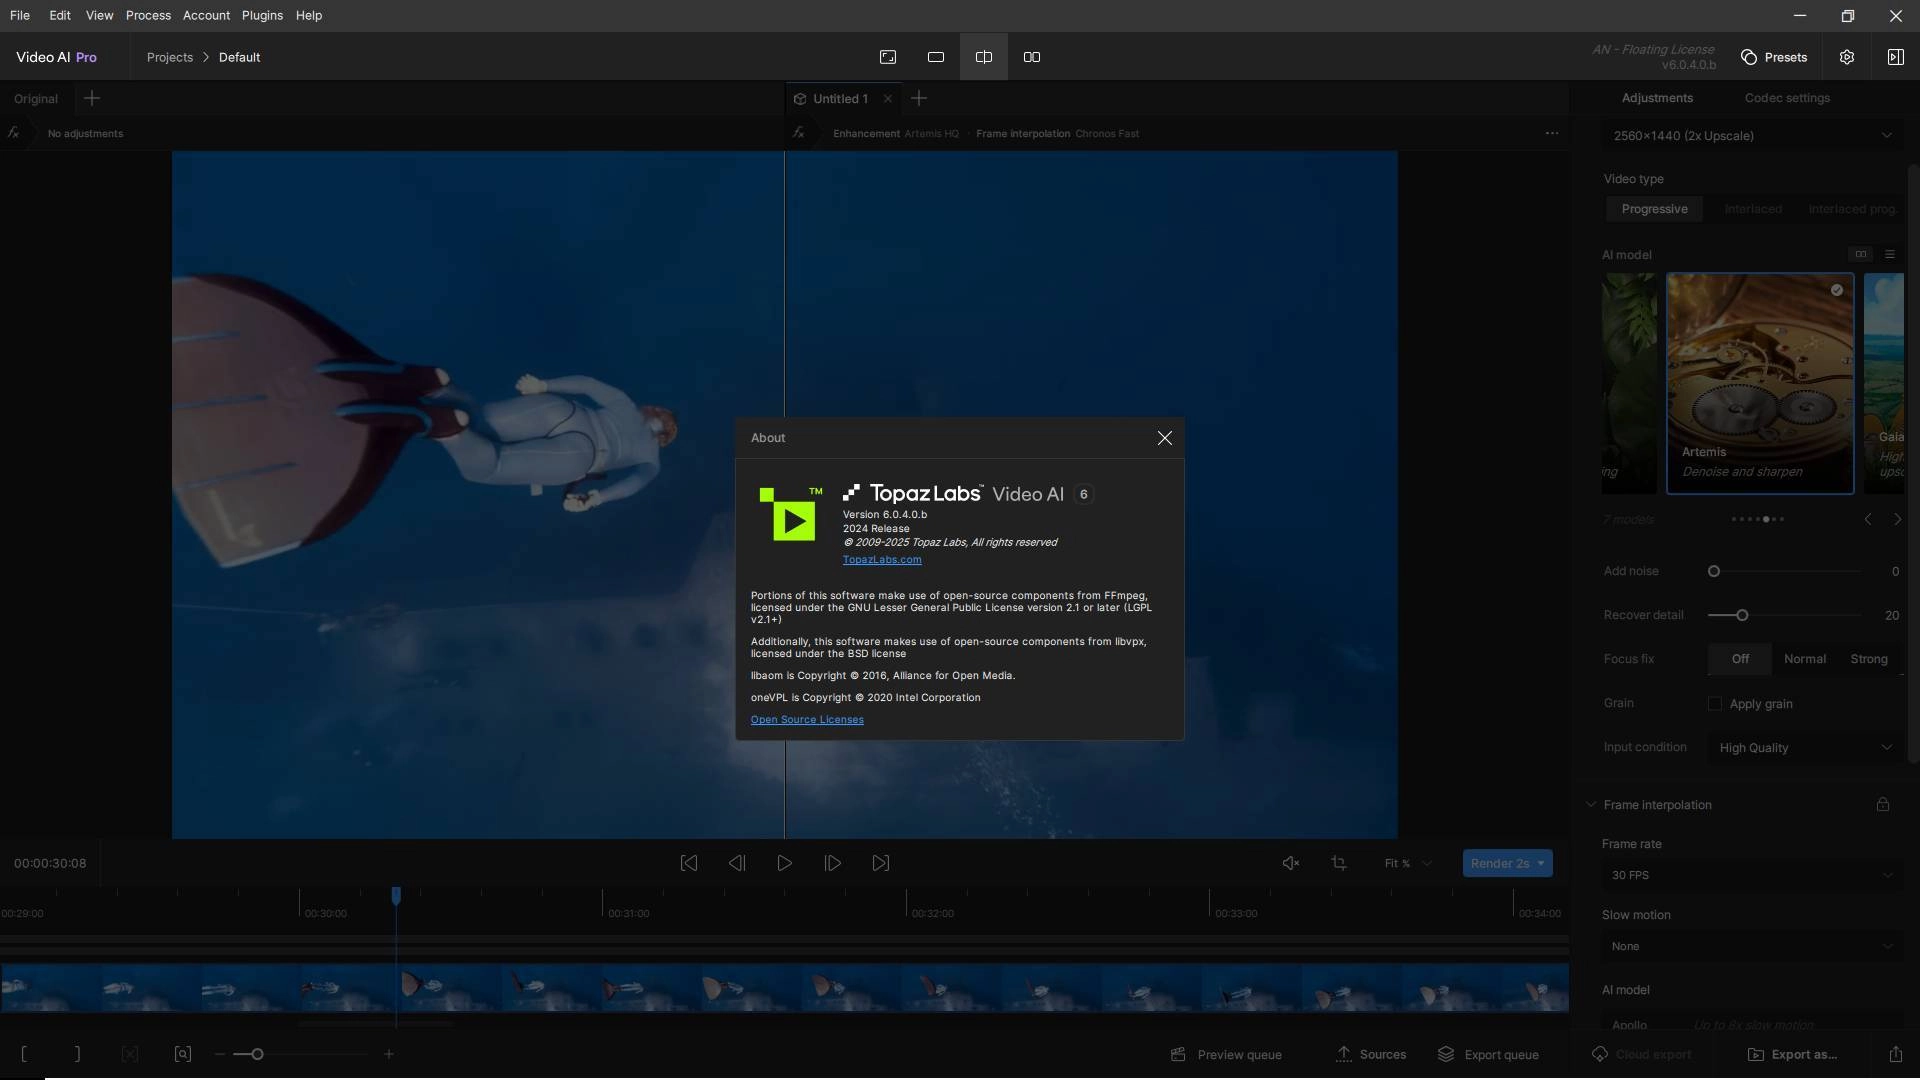Image resolution: width=1920 pixels, height=1080 pixels.
Task: Select single view layout icon
Action: [936, 57]
